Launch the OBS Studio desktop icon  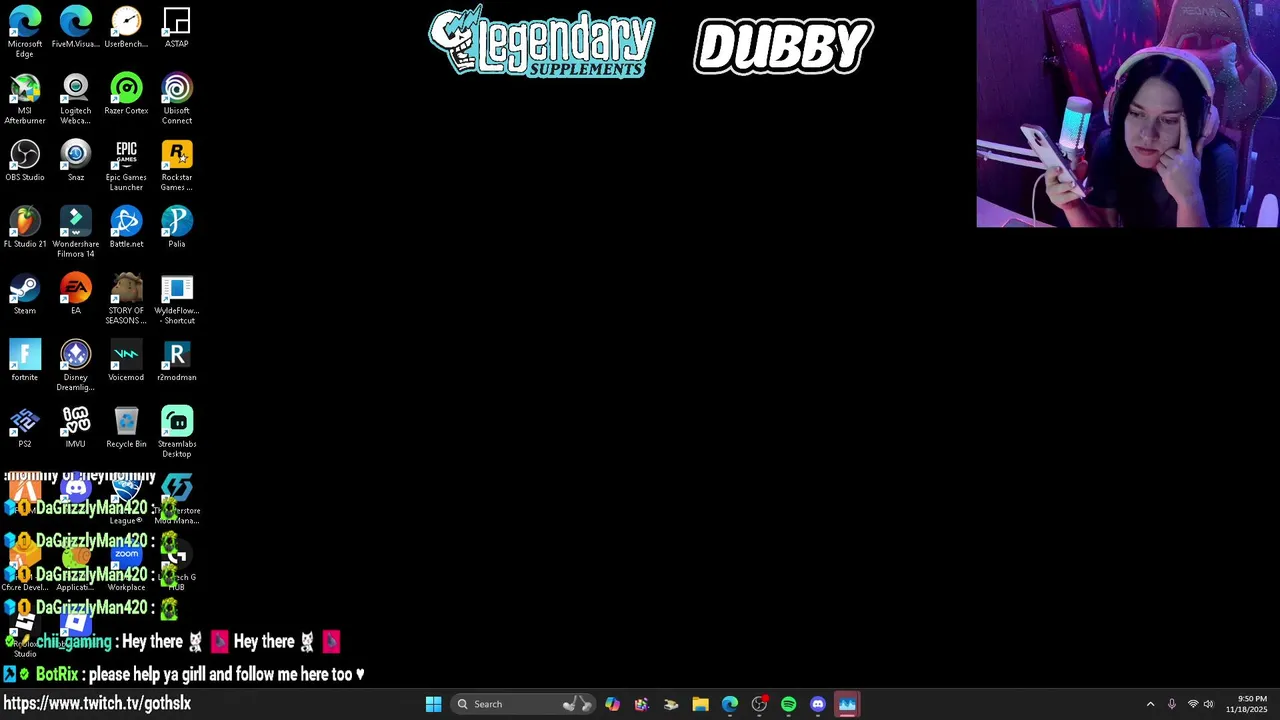click(x=25, y=160)
